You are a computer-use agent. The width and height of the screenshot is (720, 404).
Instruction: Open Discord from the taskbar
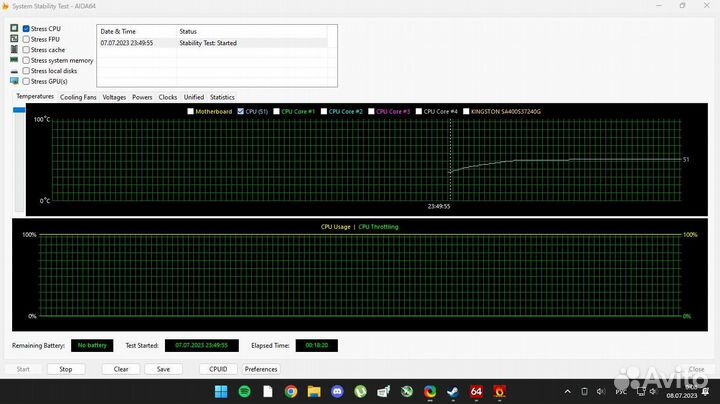pyautogui.click(x=338, y=393)
